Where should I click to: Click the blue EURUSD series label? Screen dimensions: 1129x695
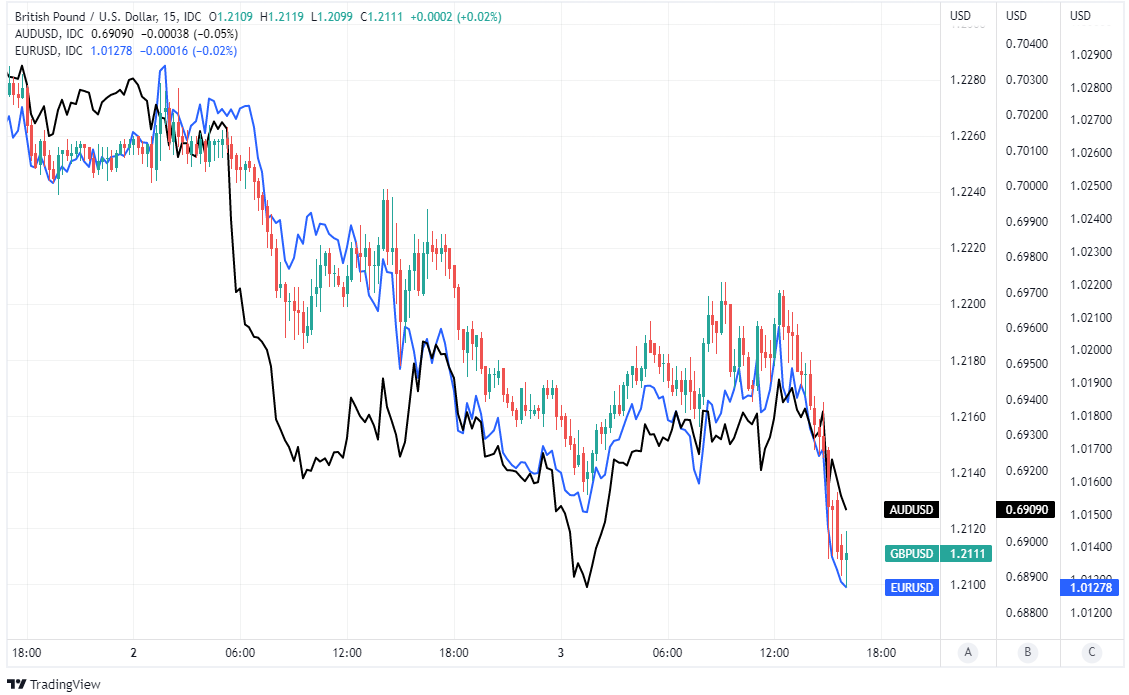click(911, 587)
